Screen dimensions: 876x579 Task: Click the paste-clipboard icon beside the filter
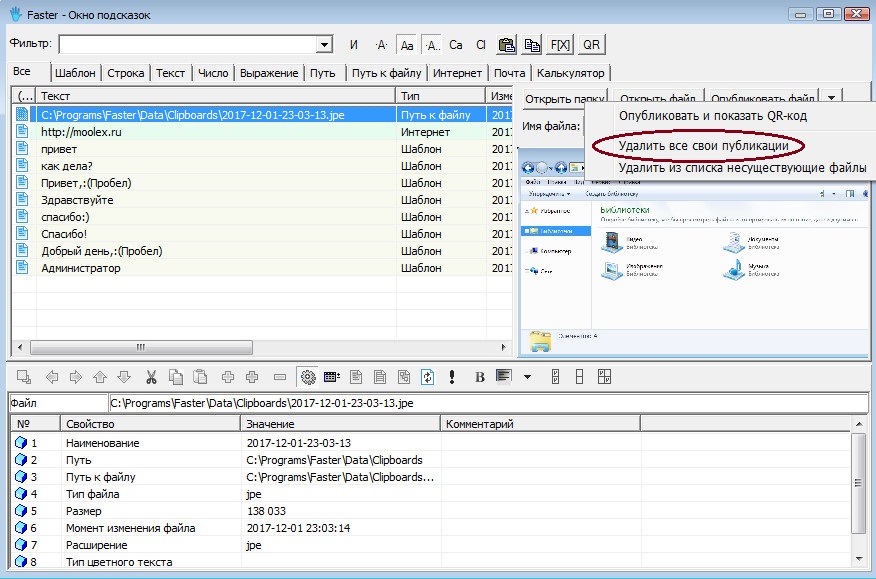[507, 45]
